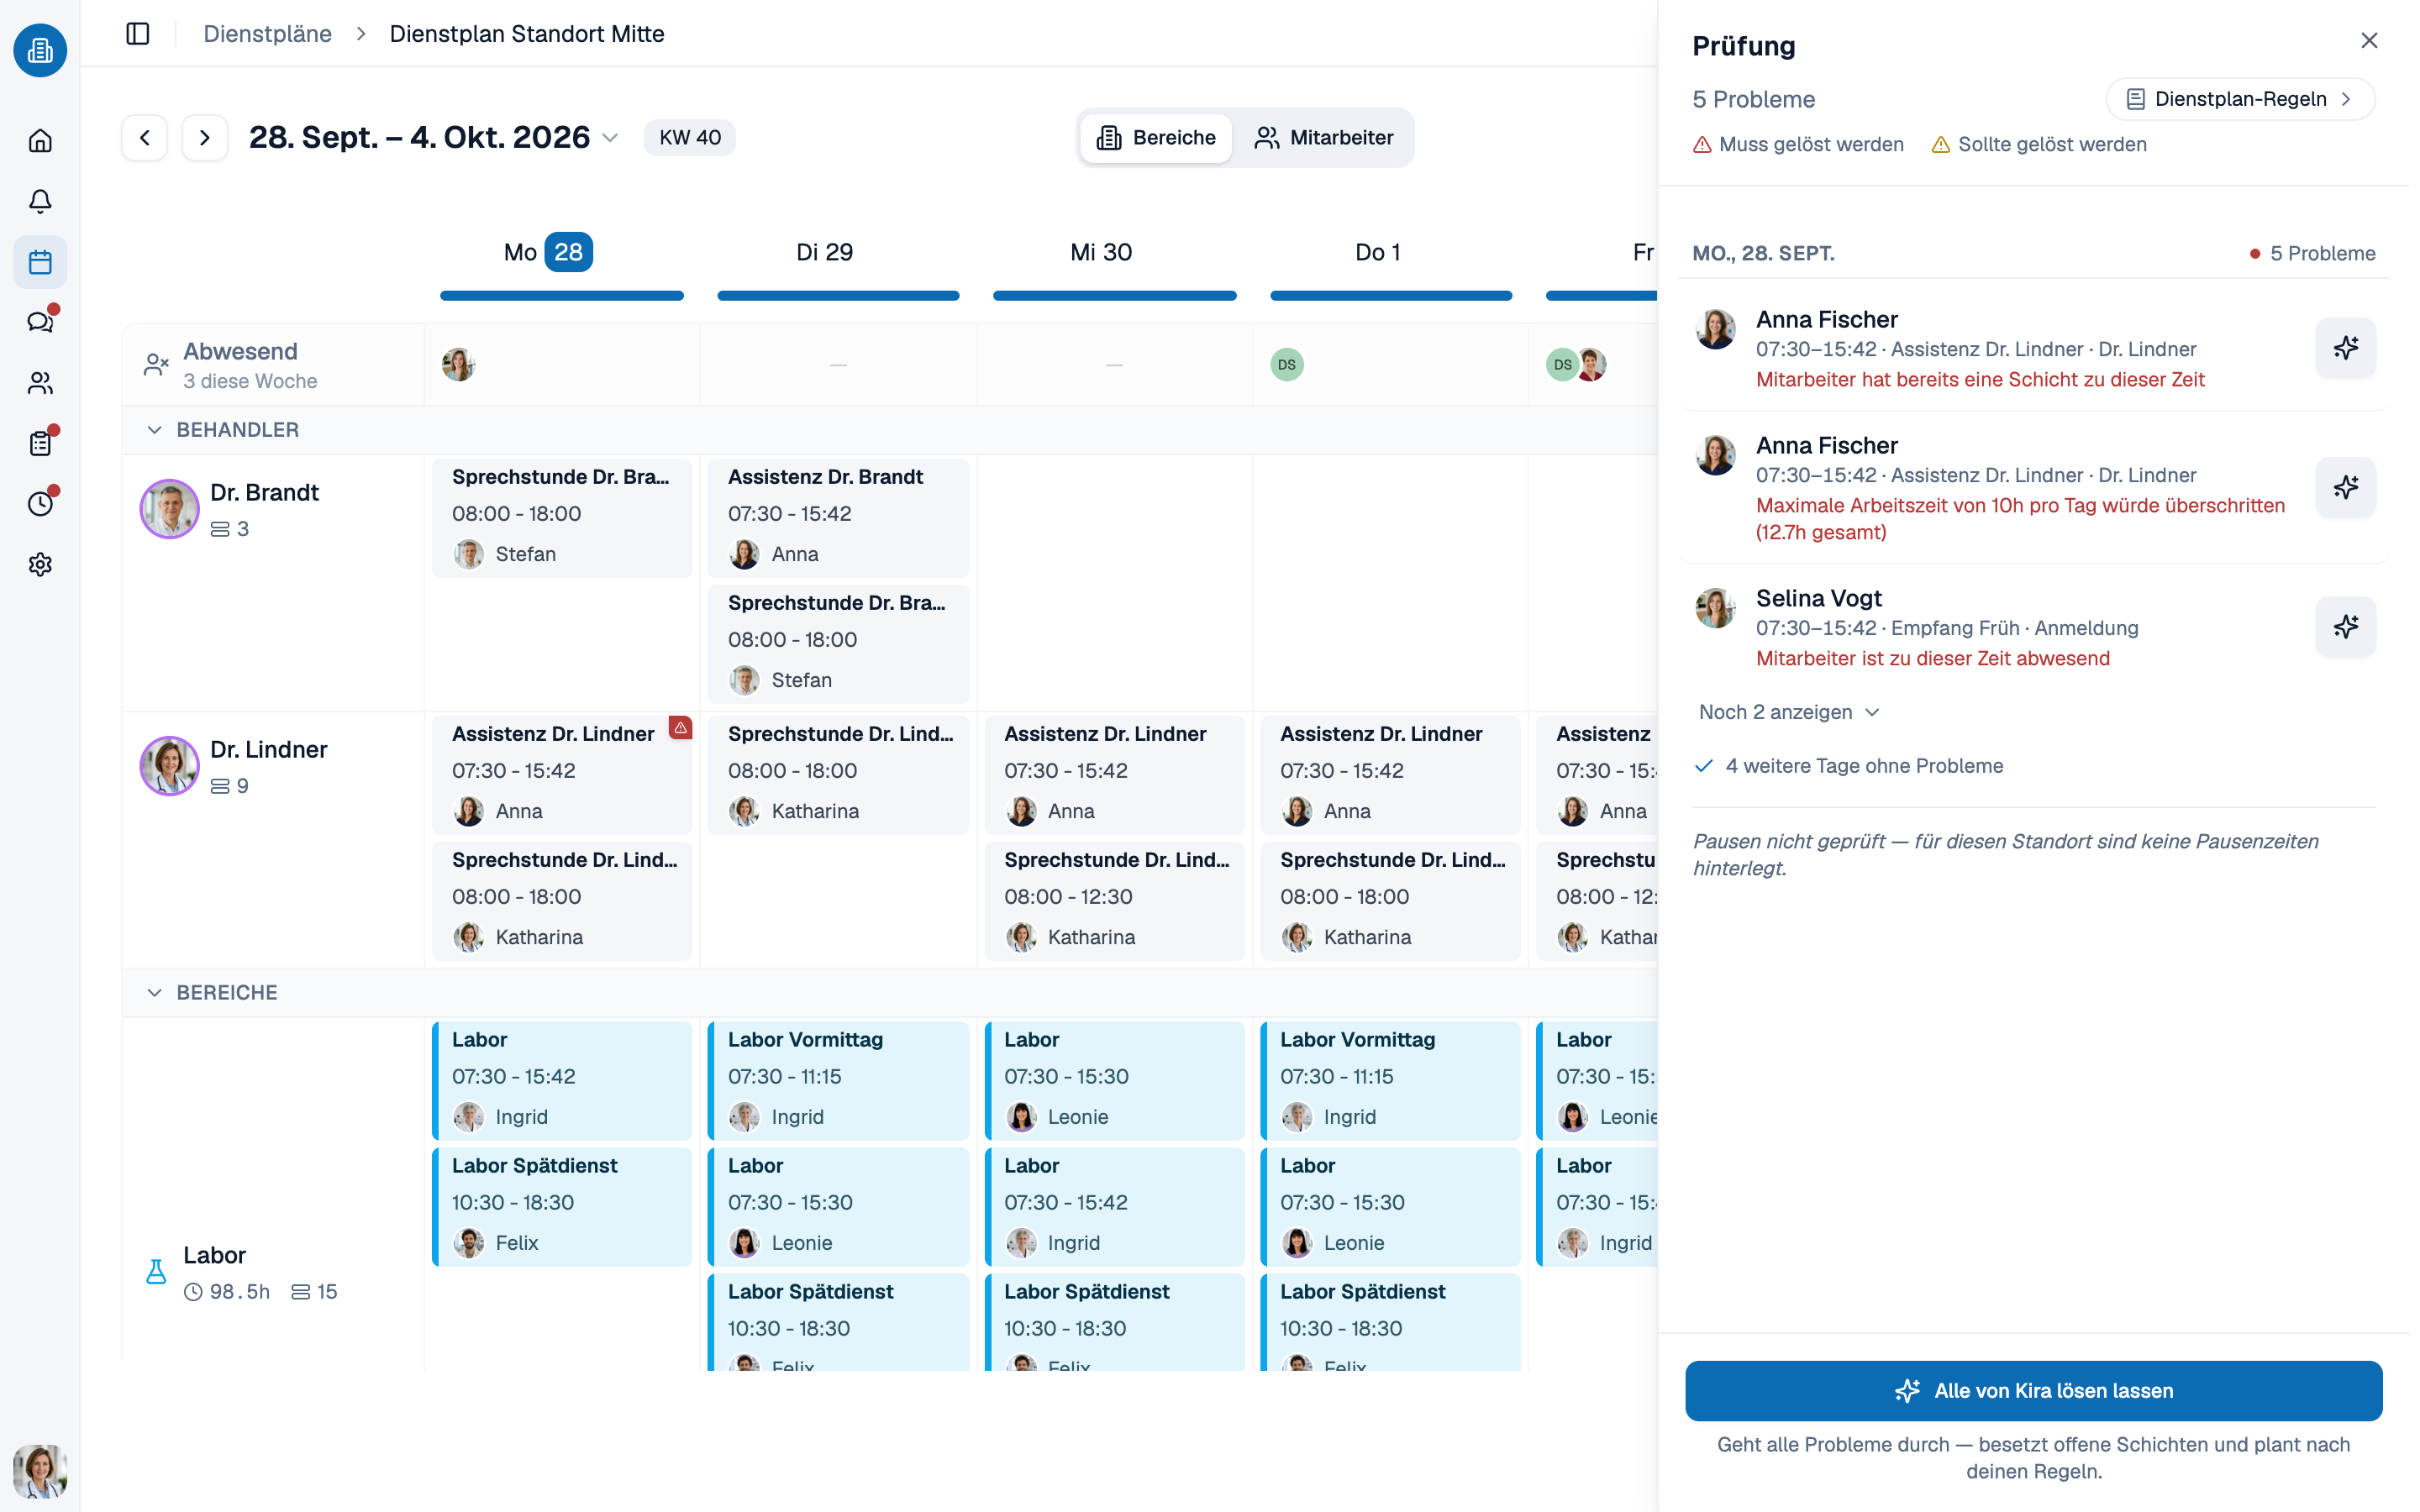Let Kira solve Anna Fischer's shift overlap problem
The image size is (2420, 1512).
point(2345,348)
